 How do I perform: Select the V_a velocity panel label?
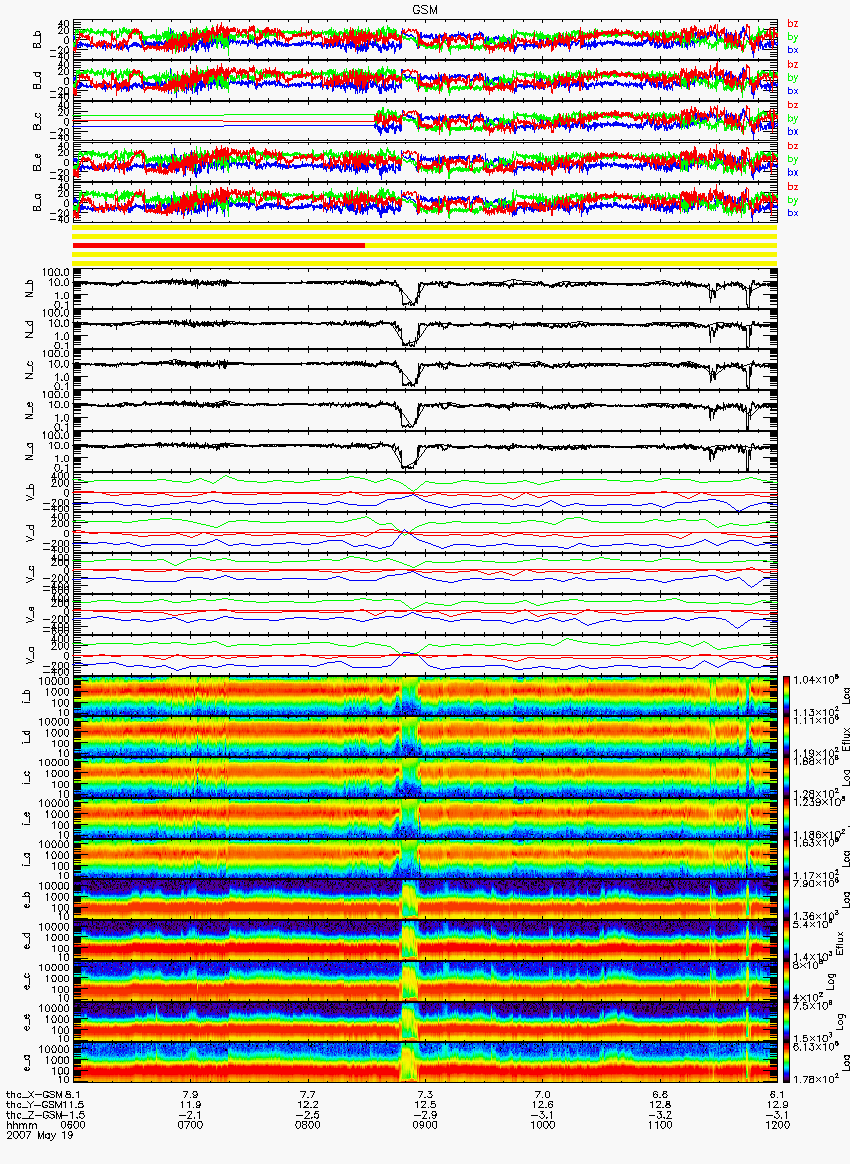pyautogui.click(x=30, y=655)
